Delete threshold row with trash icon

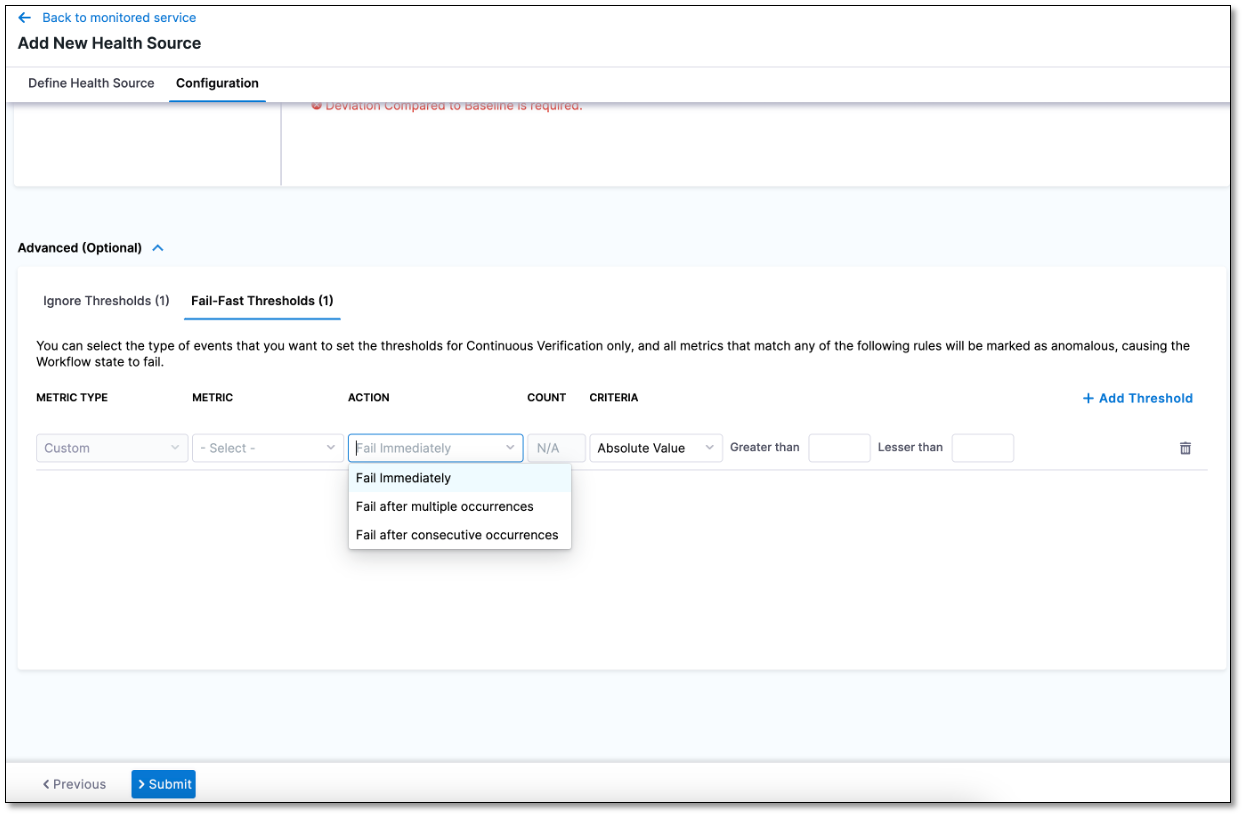pos(1185,448)
